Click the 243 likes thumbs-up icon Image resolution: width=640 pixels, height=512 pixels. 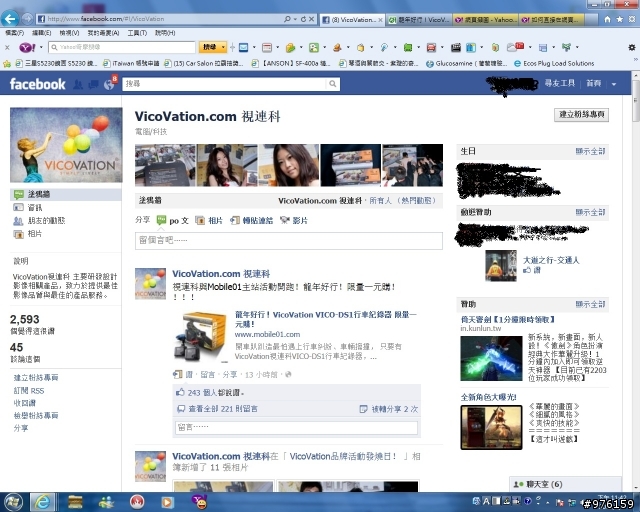(x=180, y=392)
